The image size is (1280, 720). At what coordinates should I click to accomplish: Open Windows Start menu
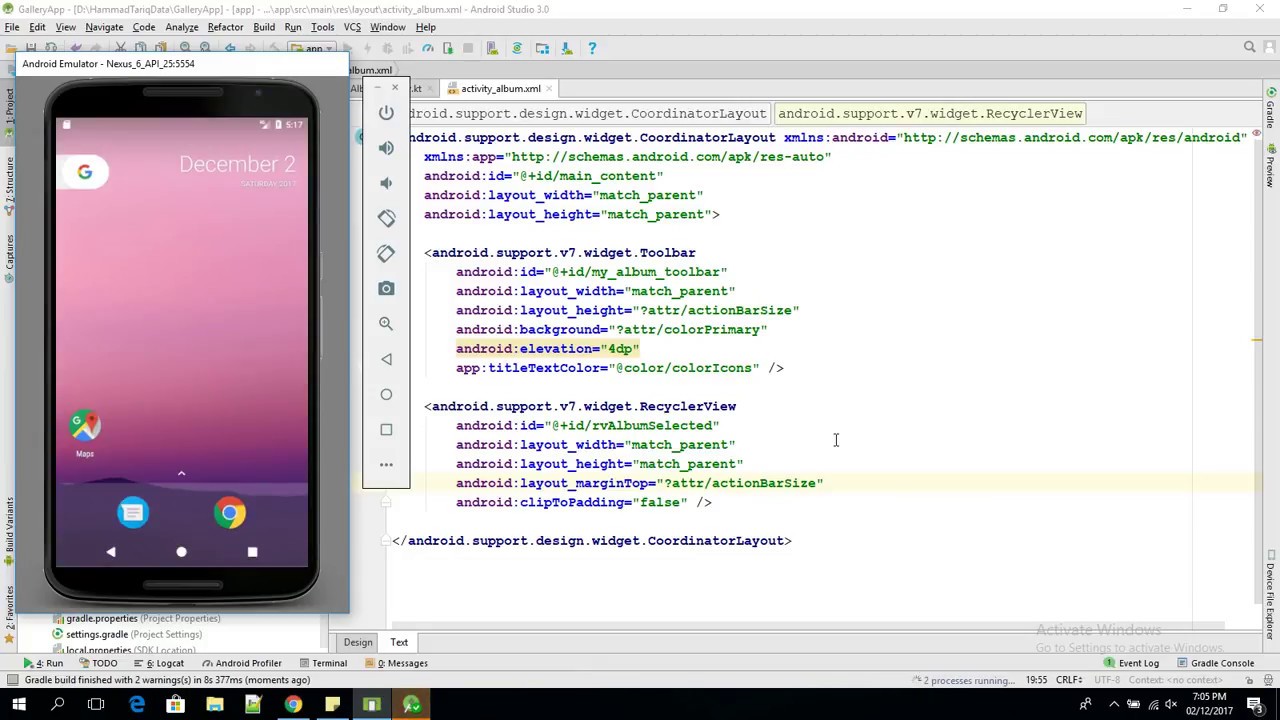(18, 705)
